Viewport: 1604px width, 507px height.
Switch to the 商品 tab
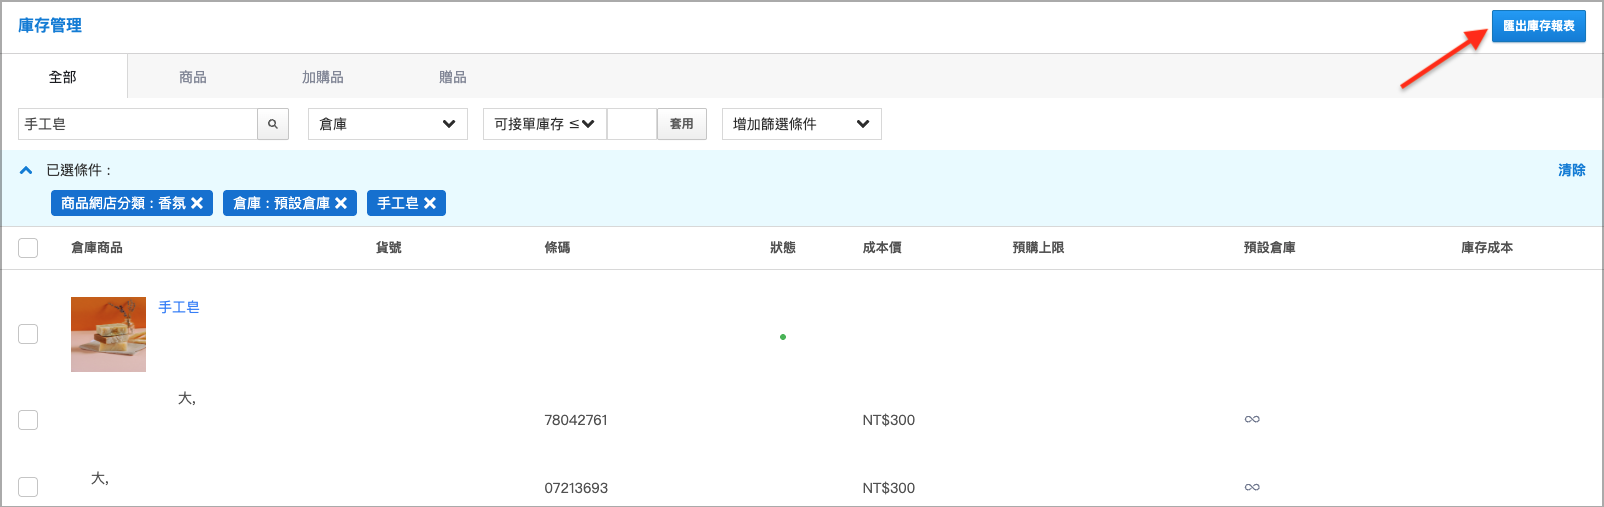click(x=193, y=77)
